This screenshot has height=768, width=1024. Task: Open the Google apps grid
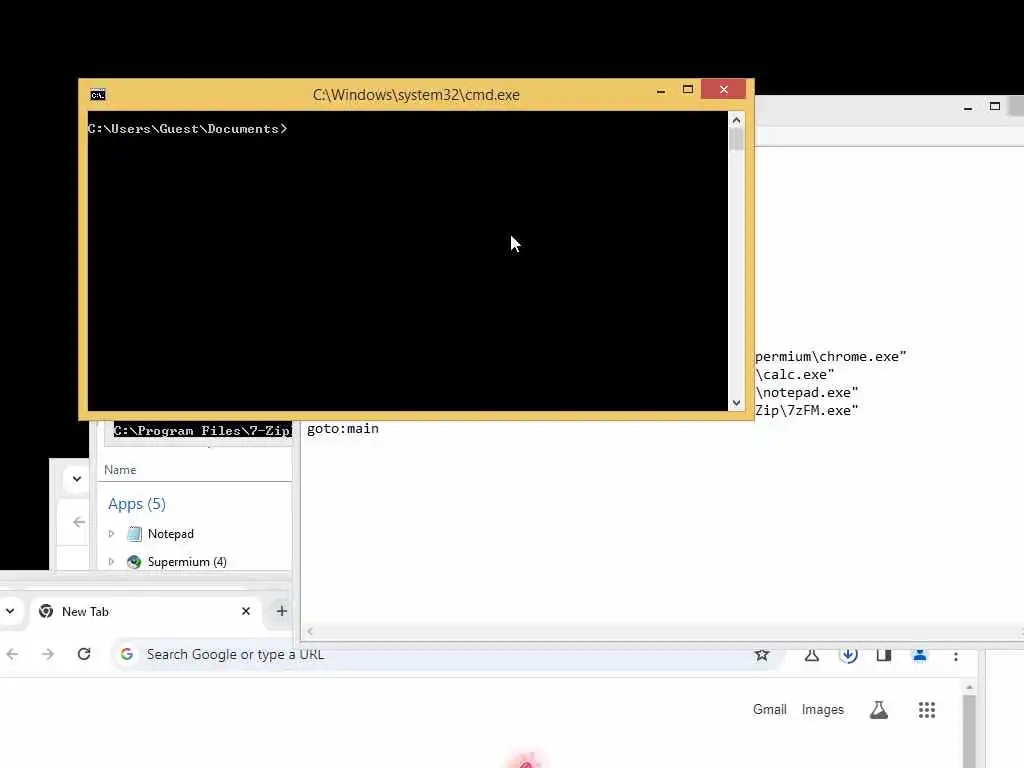927,710
